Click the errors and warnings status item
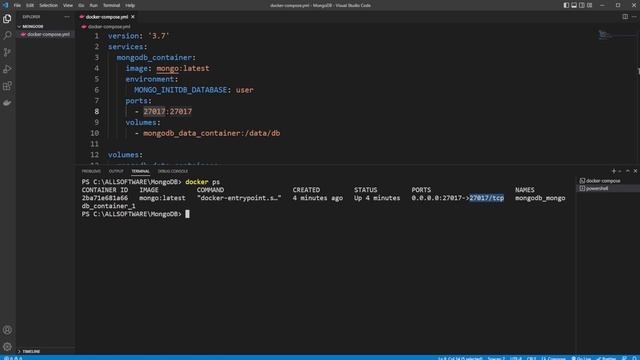 [13, 358]
